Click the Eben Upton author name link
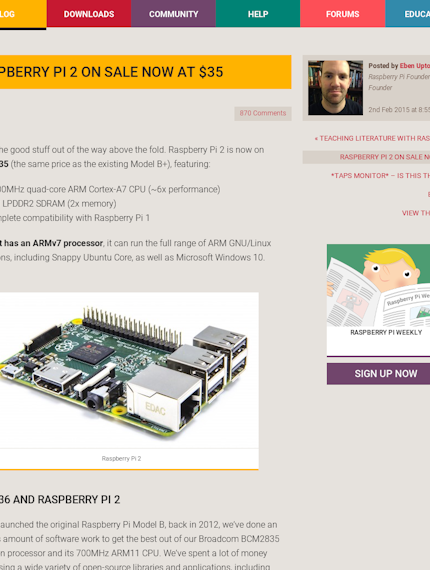The height and width of the screenshot is (570, 430). [415, 66]
